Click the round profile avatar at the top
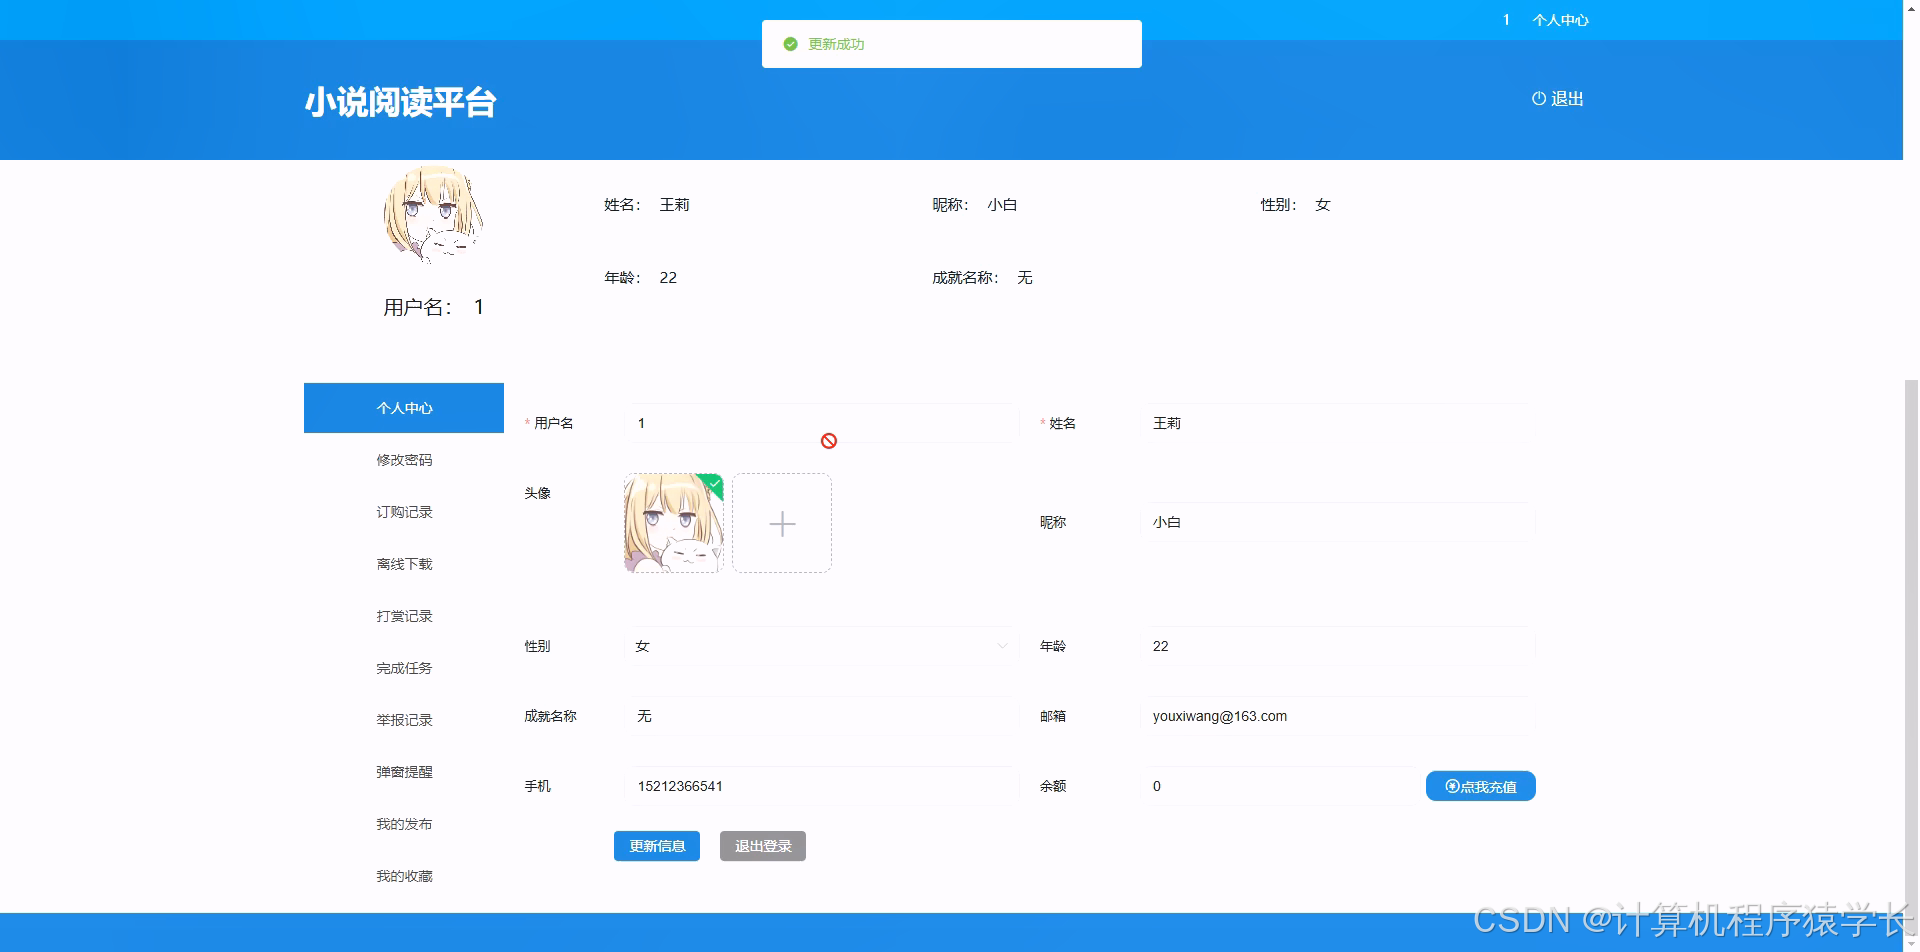The height and width of the screenshot is (952, 1920). [x=434, y=214]
